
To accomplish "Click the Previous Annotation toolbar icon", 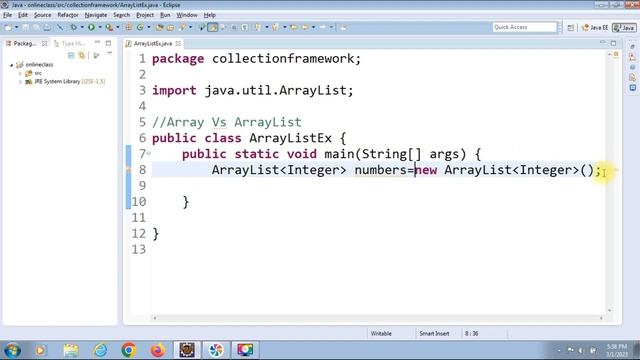I will click(x=276, y=27).
